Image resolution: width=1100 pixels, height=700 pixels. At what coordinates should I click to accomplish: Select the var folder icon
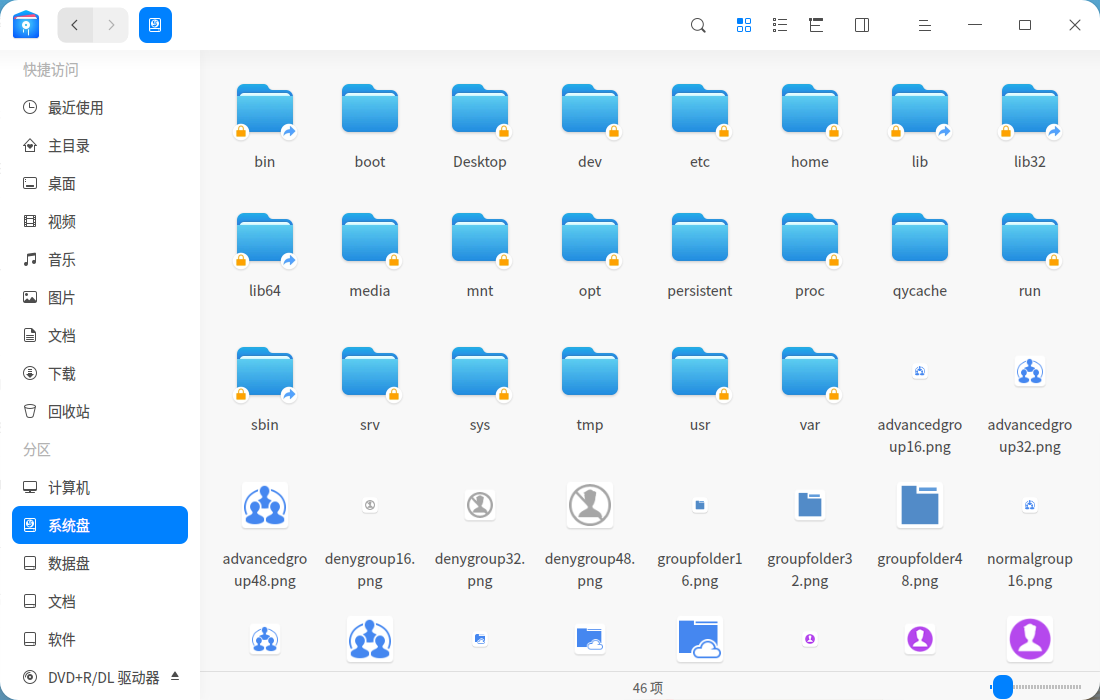pyautogui.click(x=810, y=374)
